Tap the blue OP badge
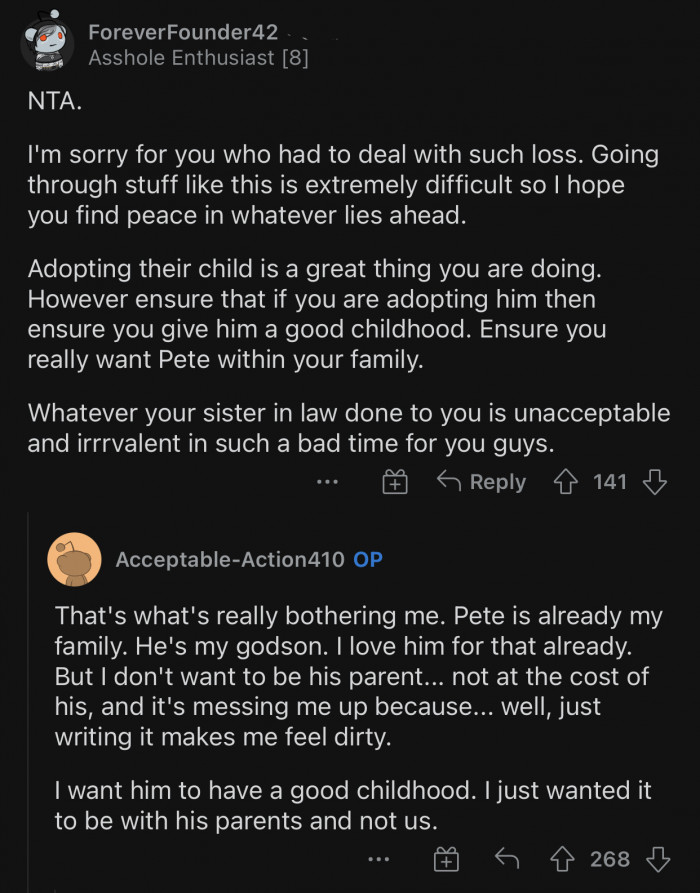This screenshot has height=893, width=700. pos(368,560)
